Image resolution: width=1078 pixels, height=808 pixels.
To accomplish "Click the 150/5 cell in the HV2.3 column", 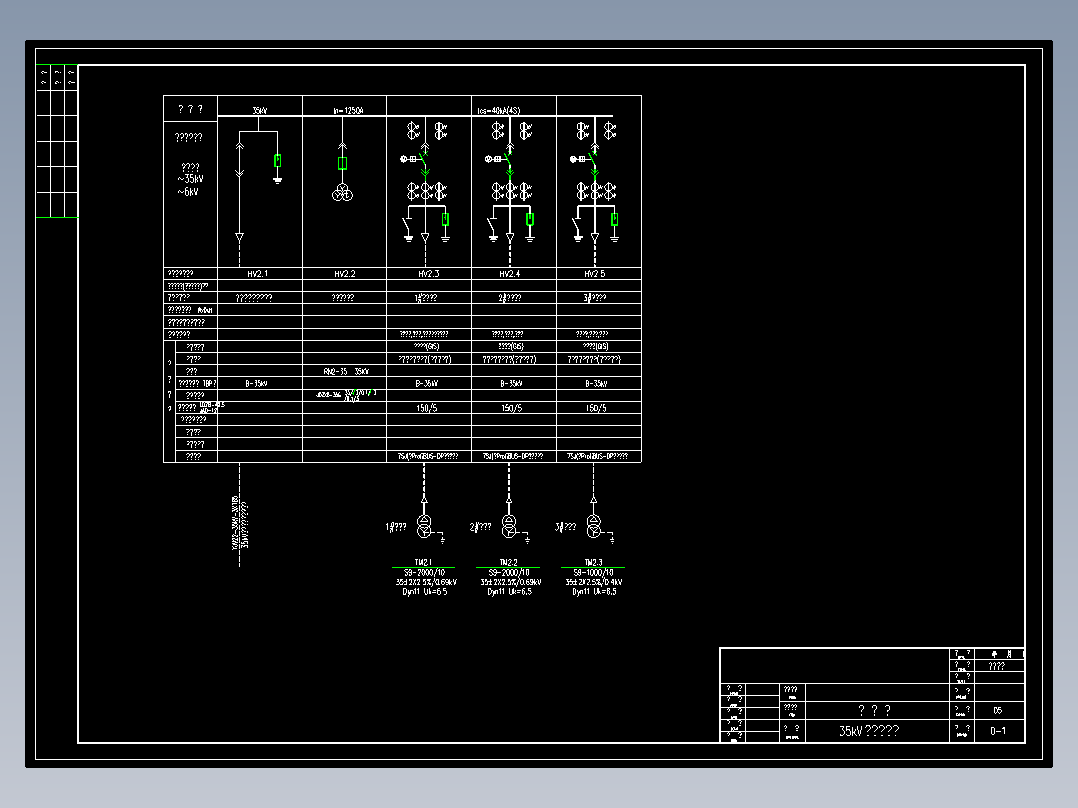I will pyautogui.click(x=426, y=408).
